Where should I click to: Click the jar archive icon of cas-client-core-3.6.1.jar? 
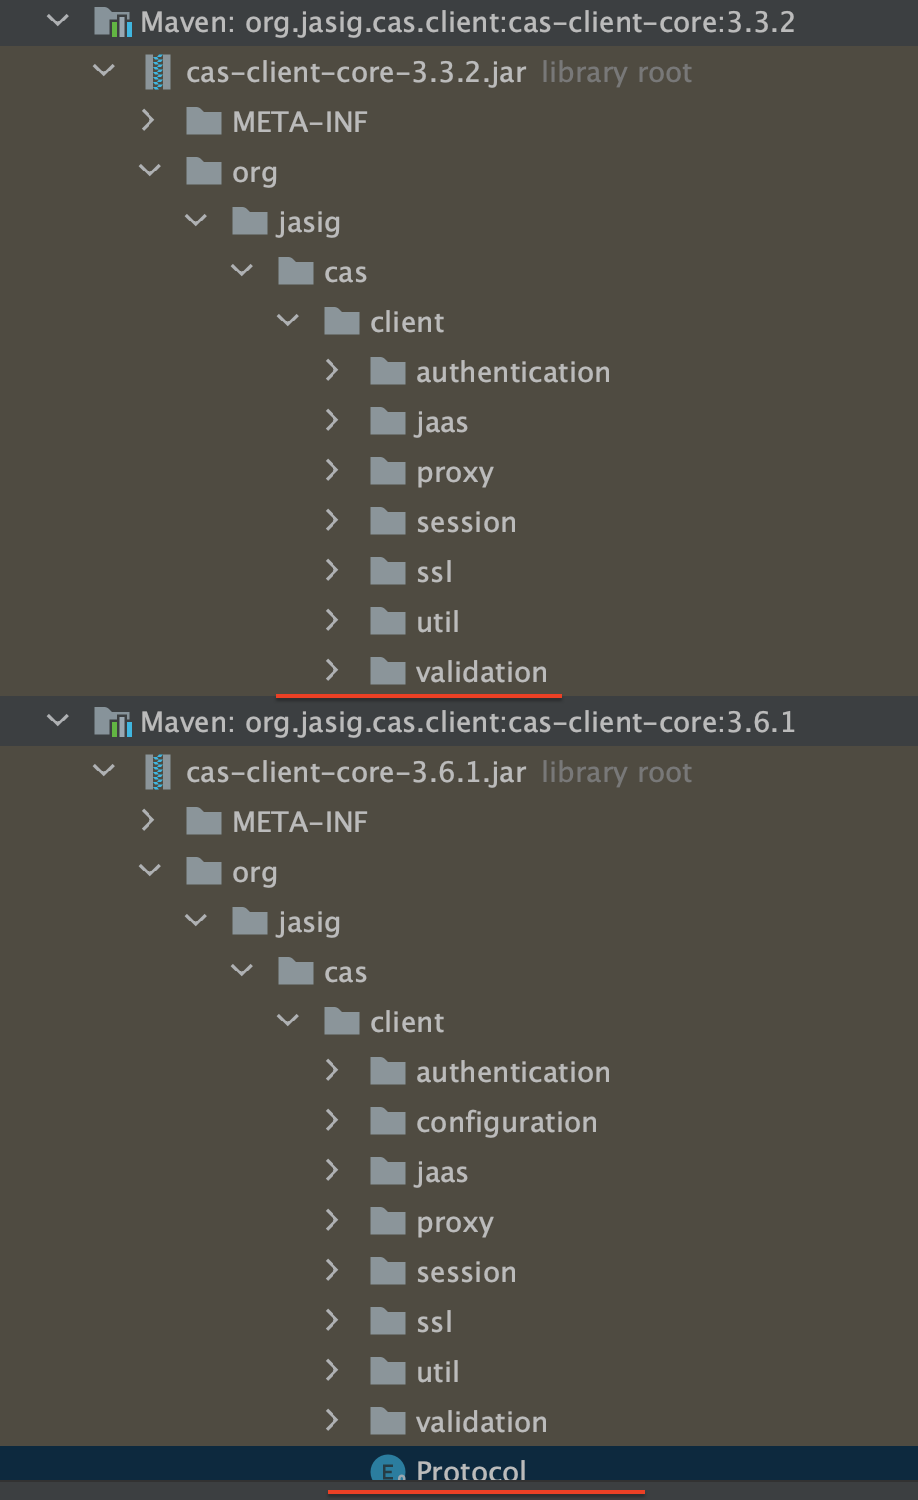(x=158, y=772)
